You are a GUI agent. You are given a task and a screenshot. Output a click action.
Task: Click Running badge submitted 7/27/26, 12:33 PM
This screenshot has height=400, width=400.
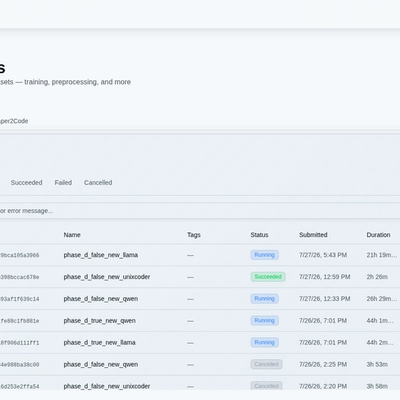click(265, 299)
